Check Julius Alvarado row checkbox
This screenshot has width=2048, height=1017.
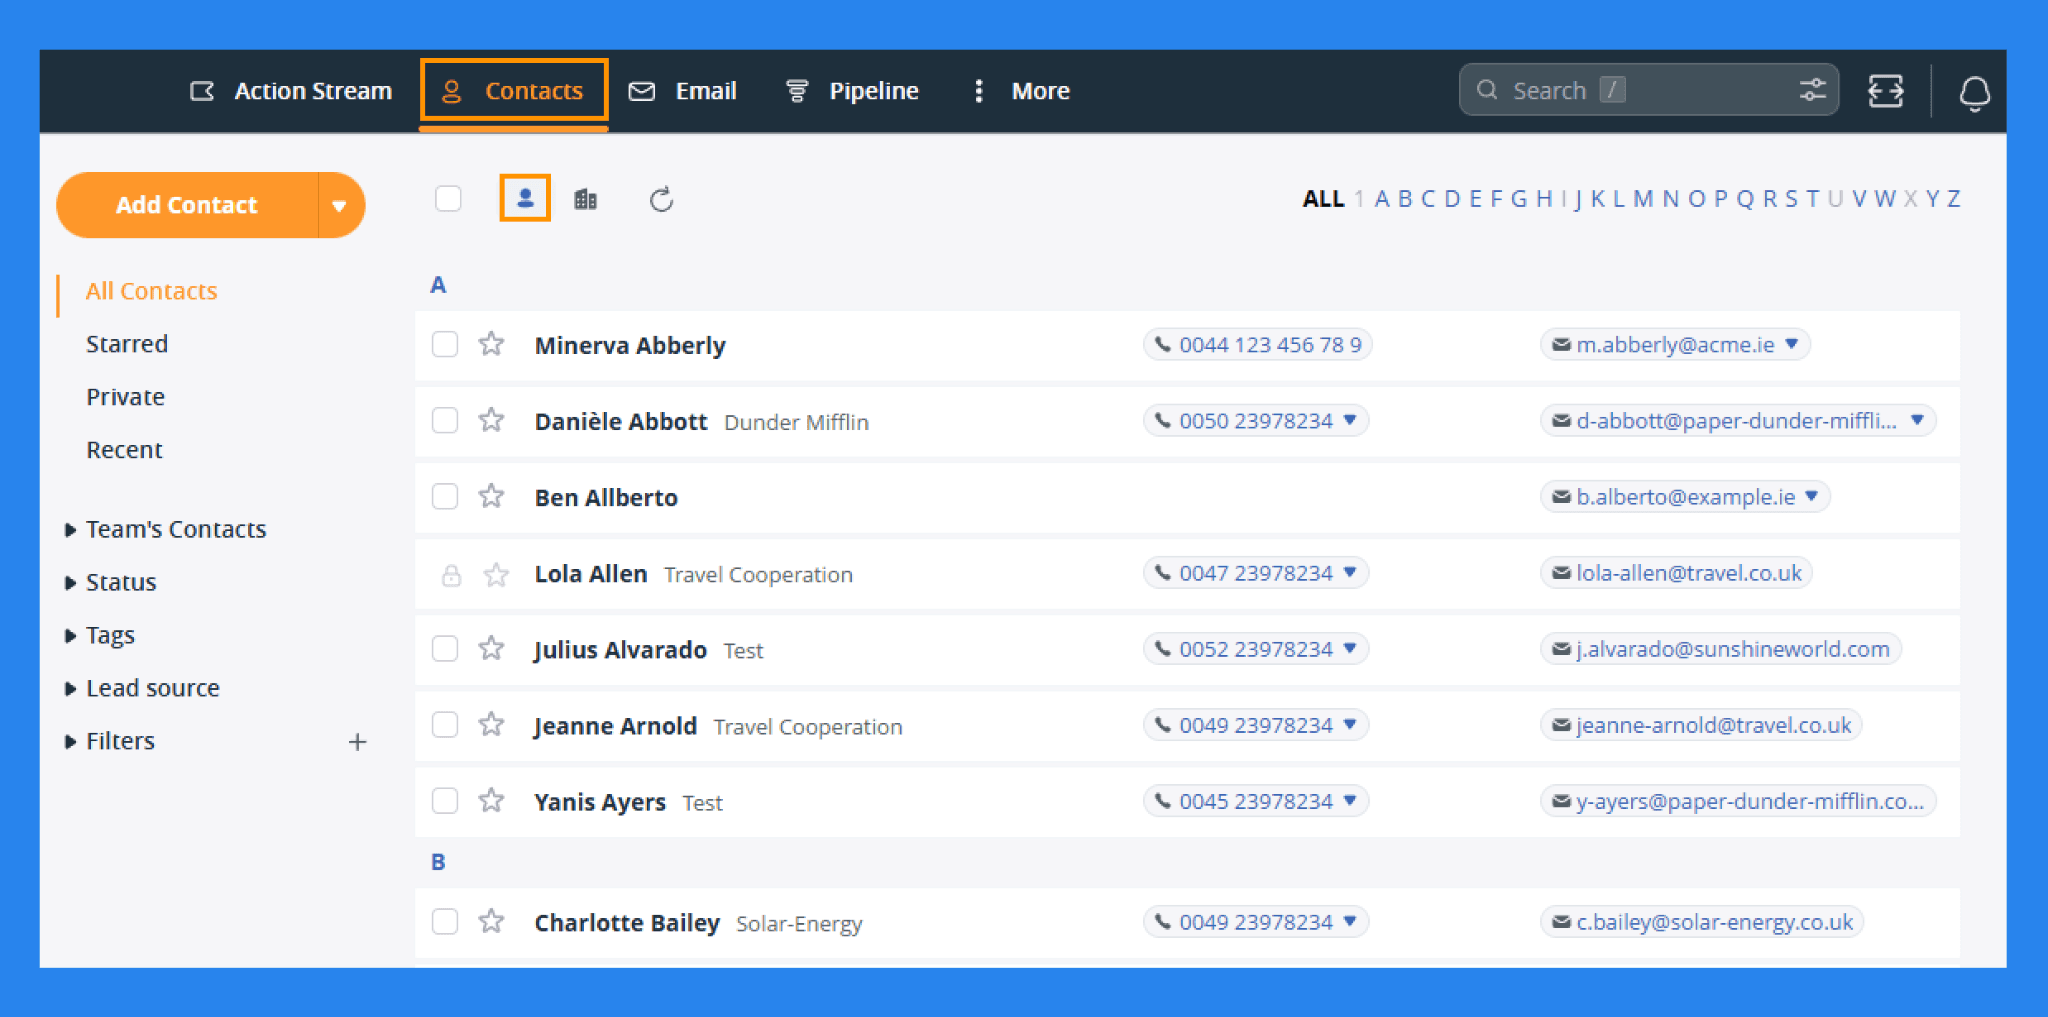click(445, 648)
